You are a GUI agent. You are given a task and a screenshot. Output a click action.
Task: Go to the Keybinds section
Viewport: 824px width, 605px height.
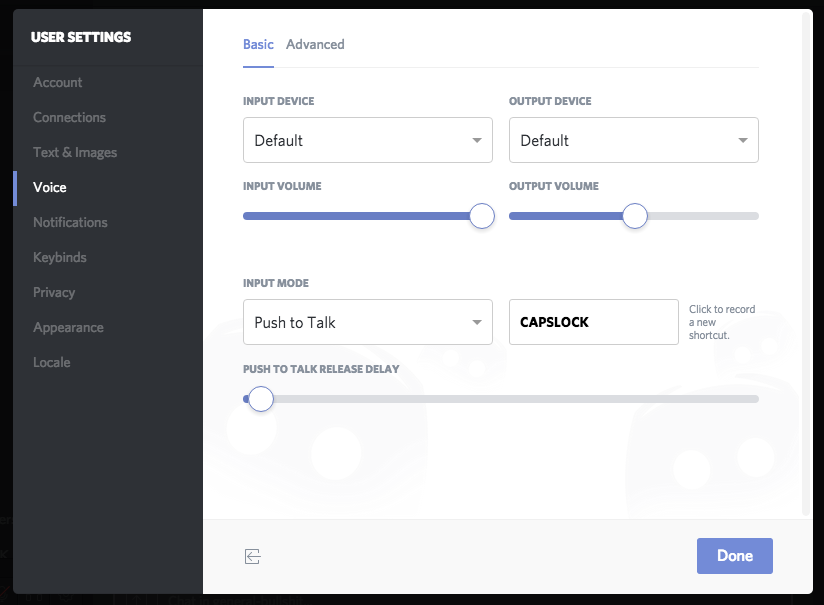tap(59, 258)
